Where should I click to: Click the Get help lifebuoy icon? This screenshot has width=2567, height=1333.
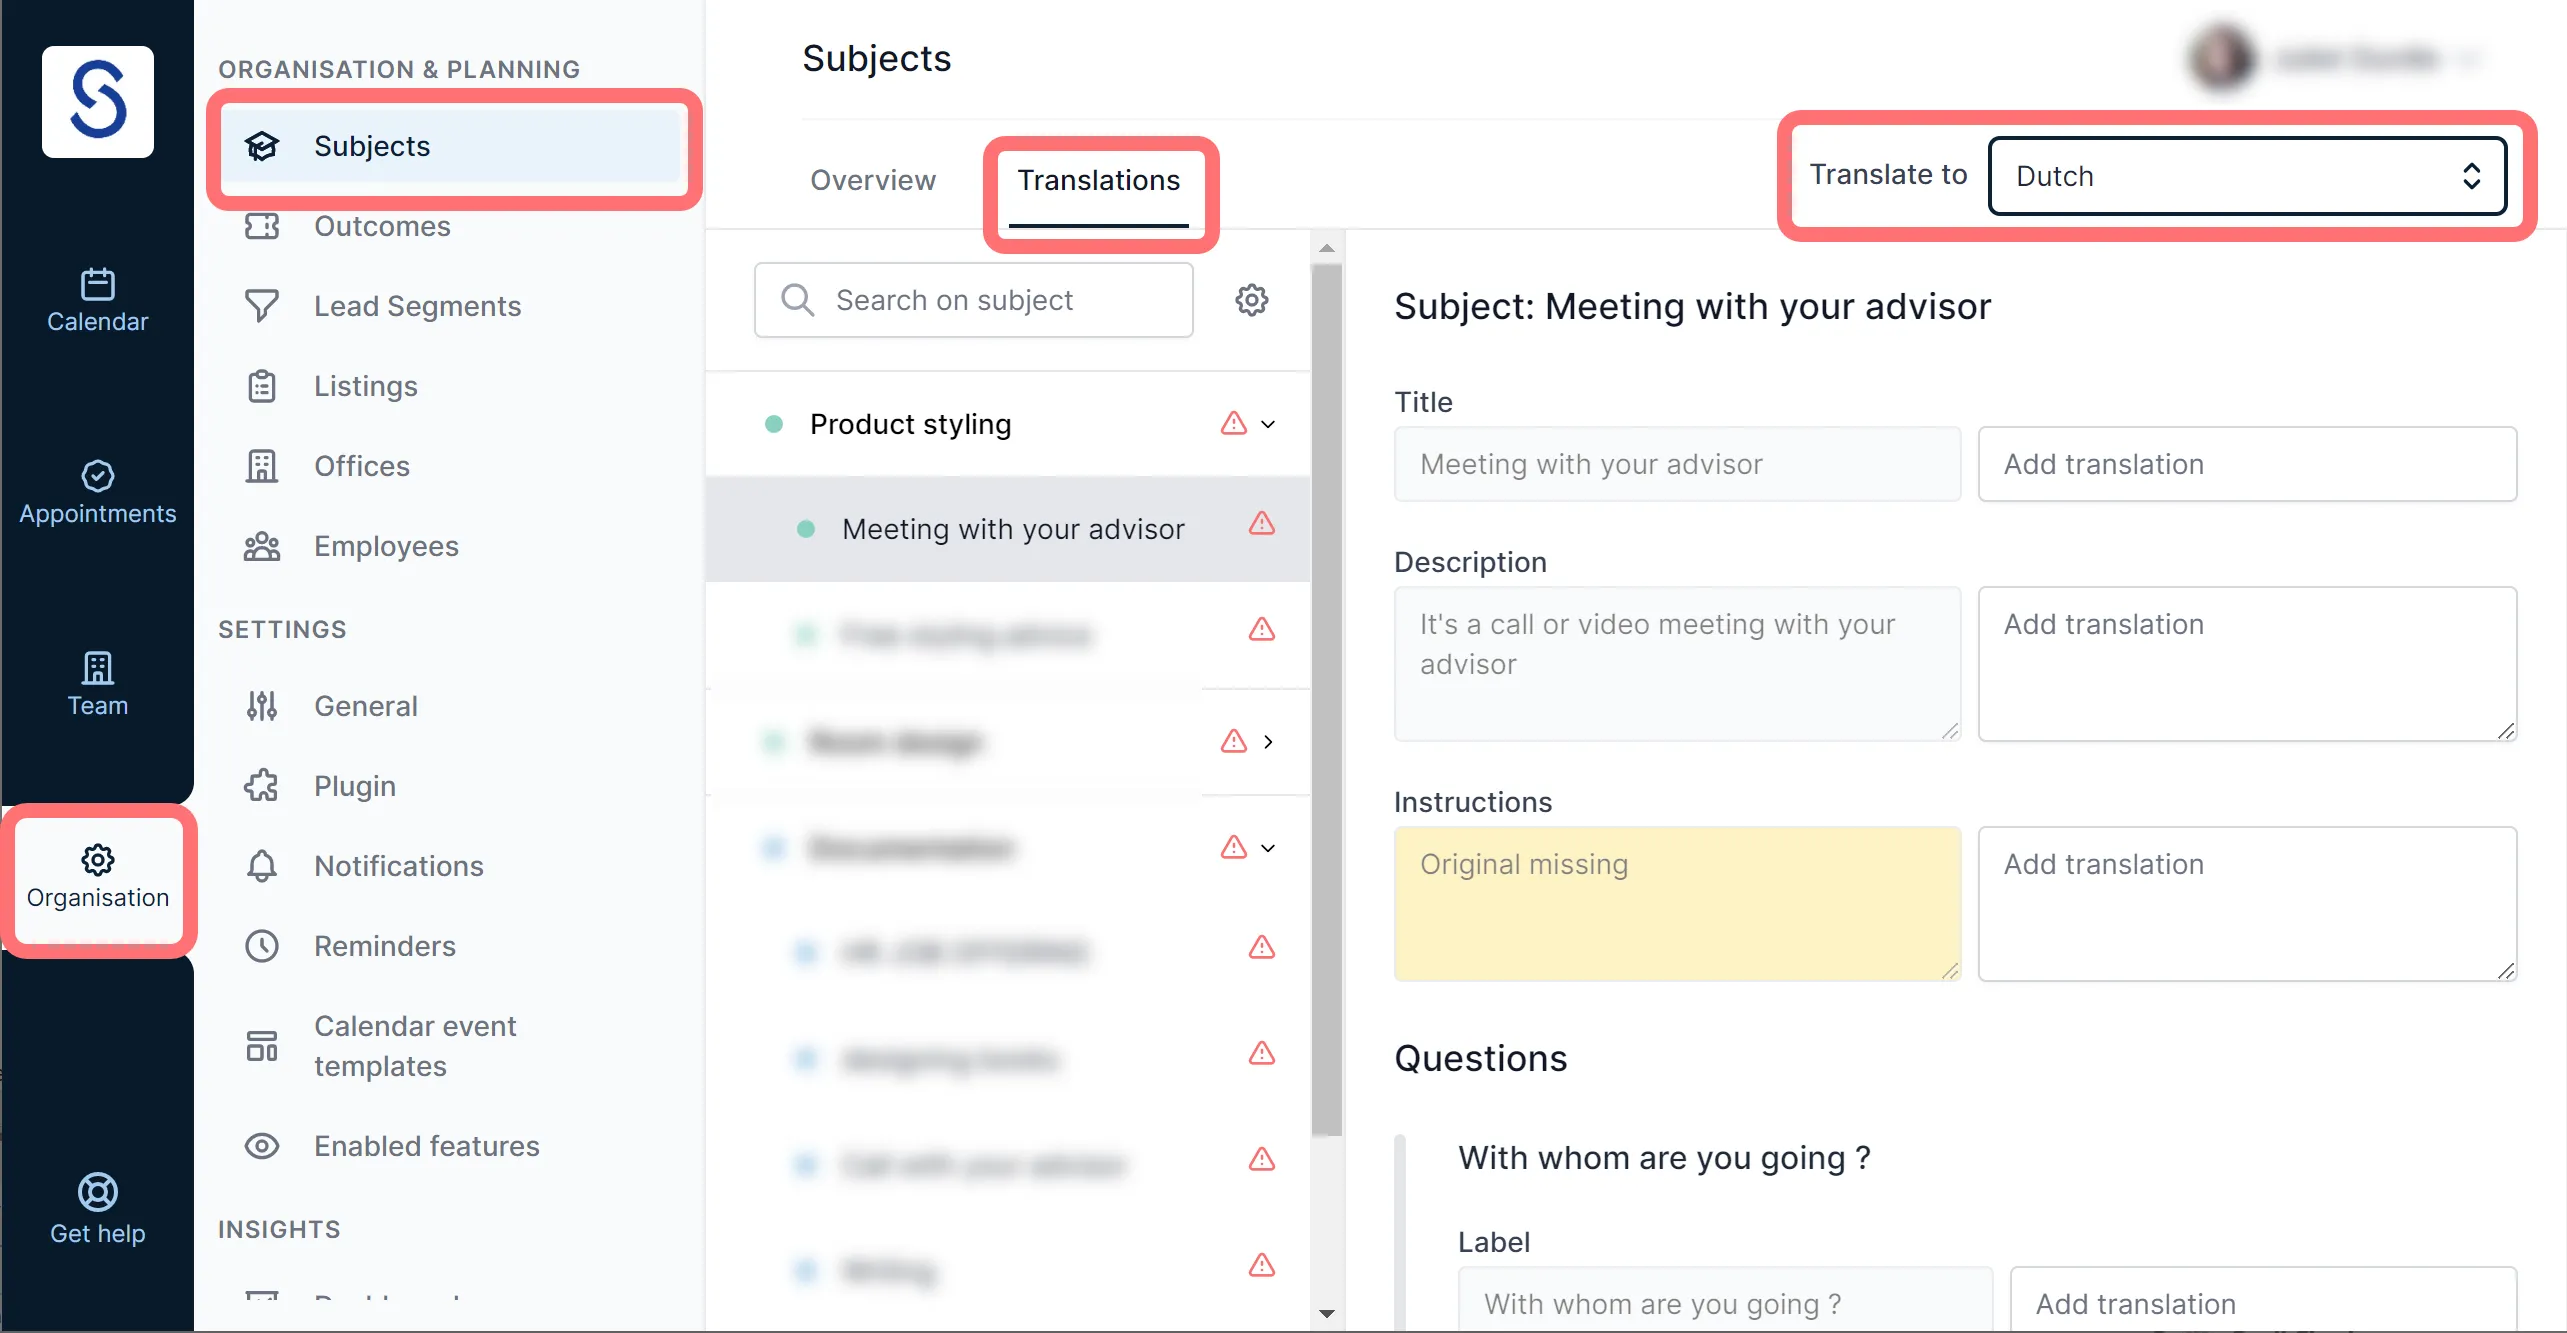point(97,1192)
